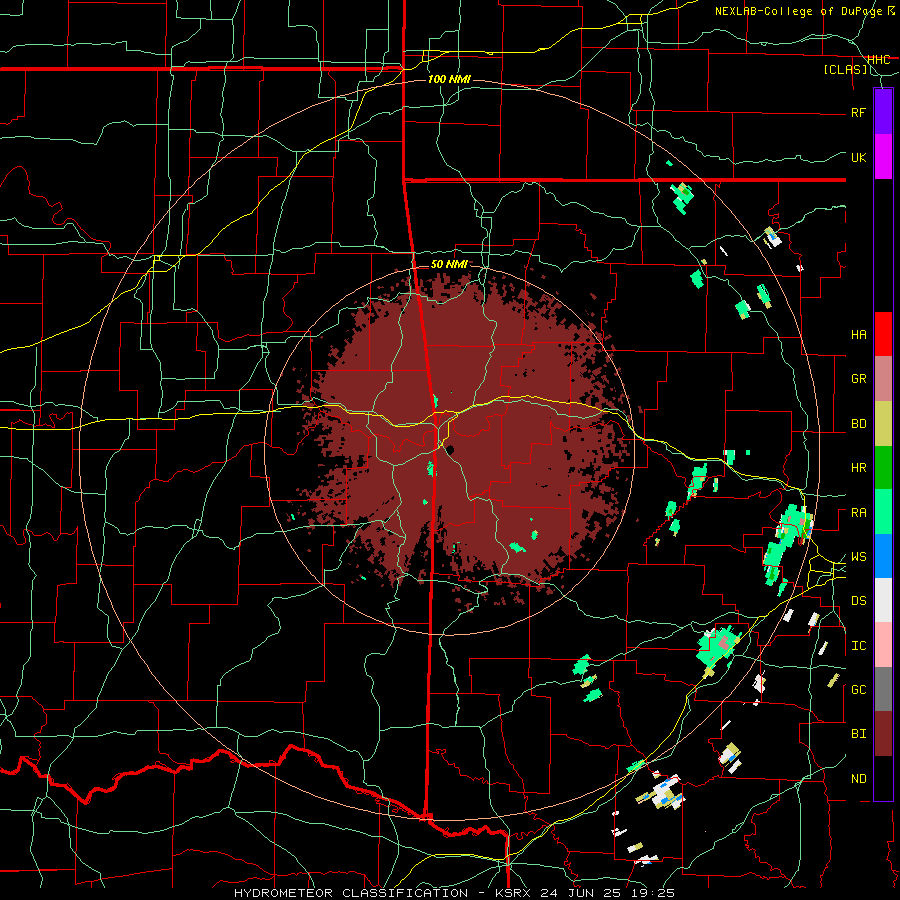900x900 pixels.
Task: Click the ND black legend swatch
Action: pyautogui.click(x=883, y=778)
